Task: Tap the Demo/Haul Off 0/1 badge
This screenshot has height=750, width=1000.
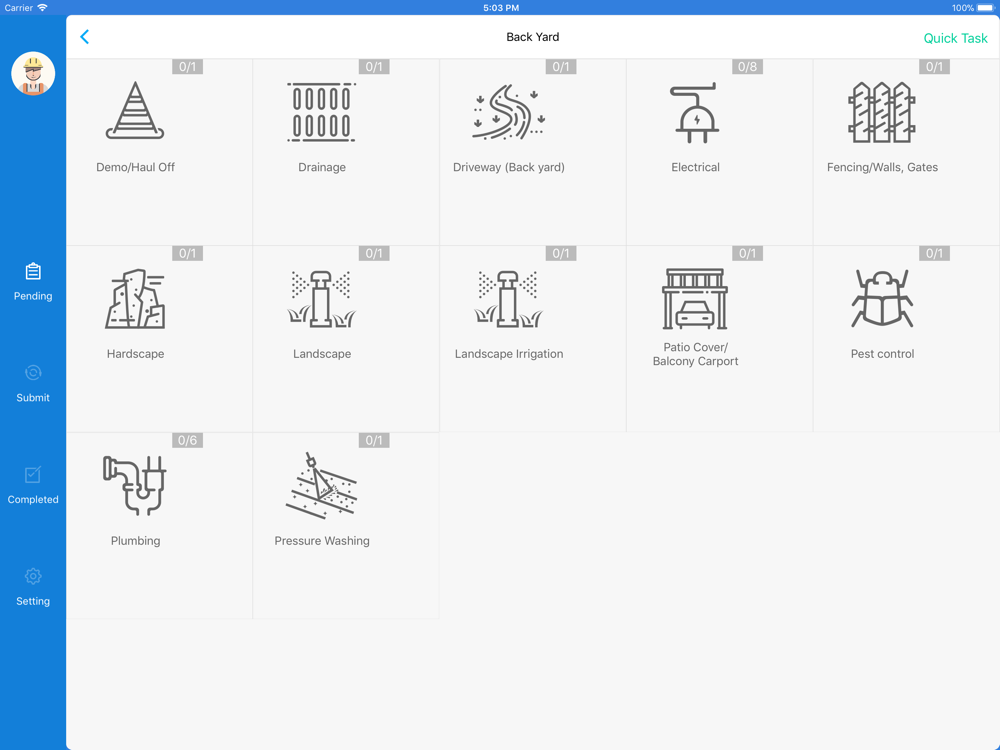Action: 187,66
